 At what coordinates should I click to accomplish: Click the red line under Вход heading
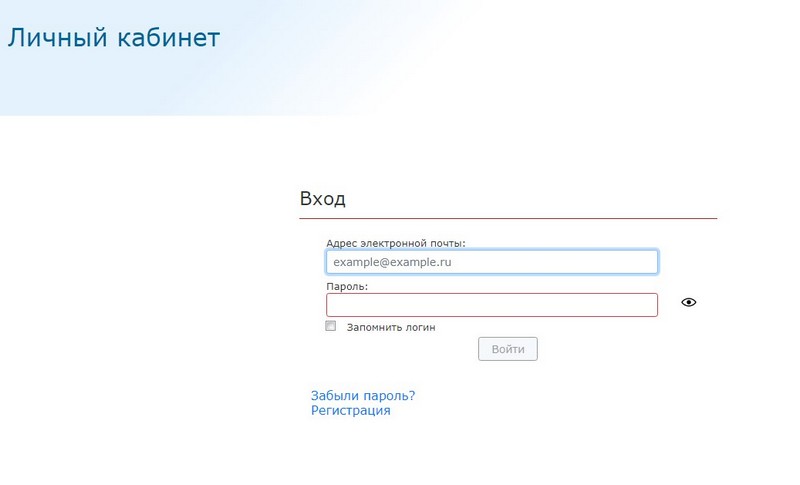(x=508, y=217)
